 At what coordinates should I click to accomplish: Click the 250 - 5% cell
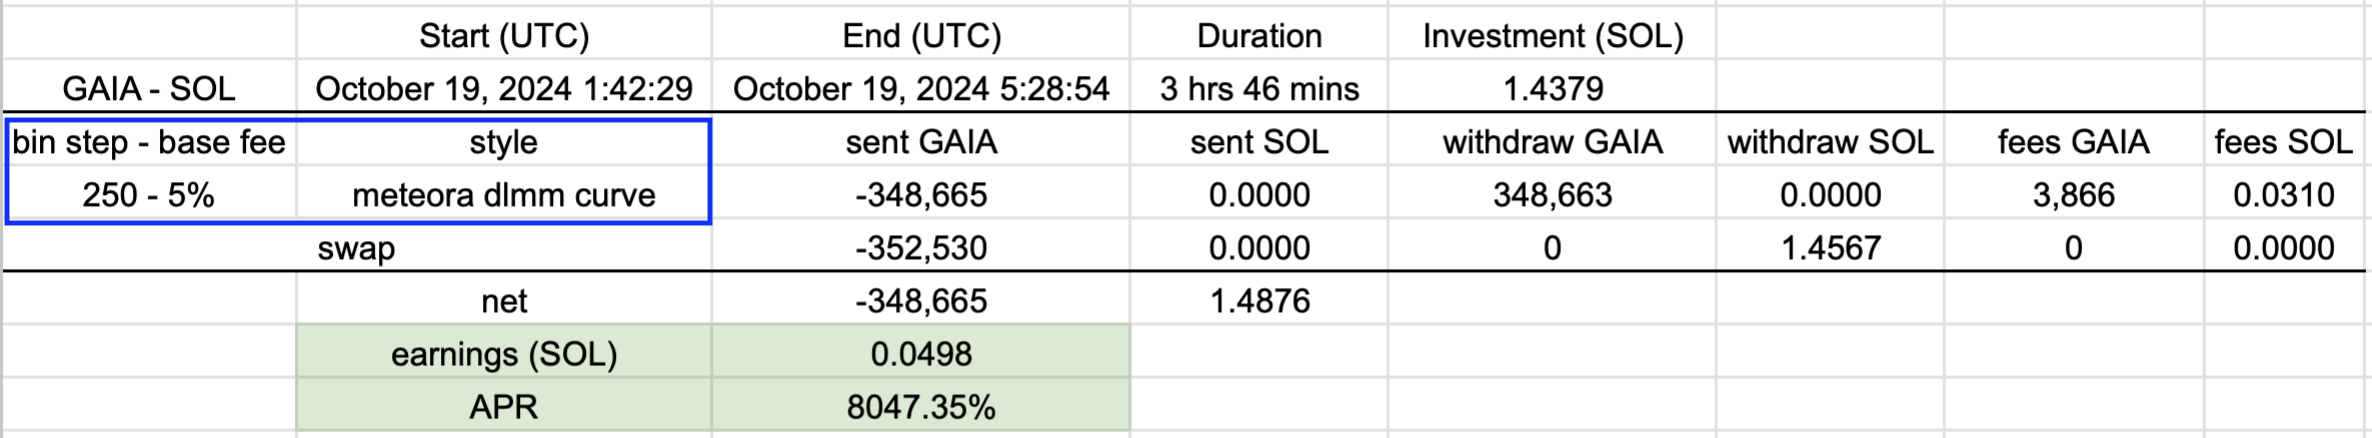[149, 195]
